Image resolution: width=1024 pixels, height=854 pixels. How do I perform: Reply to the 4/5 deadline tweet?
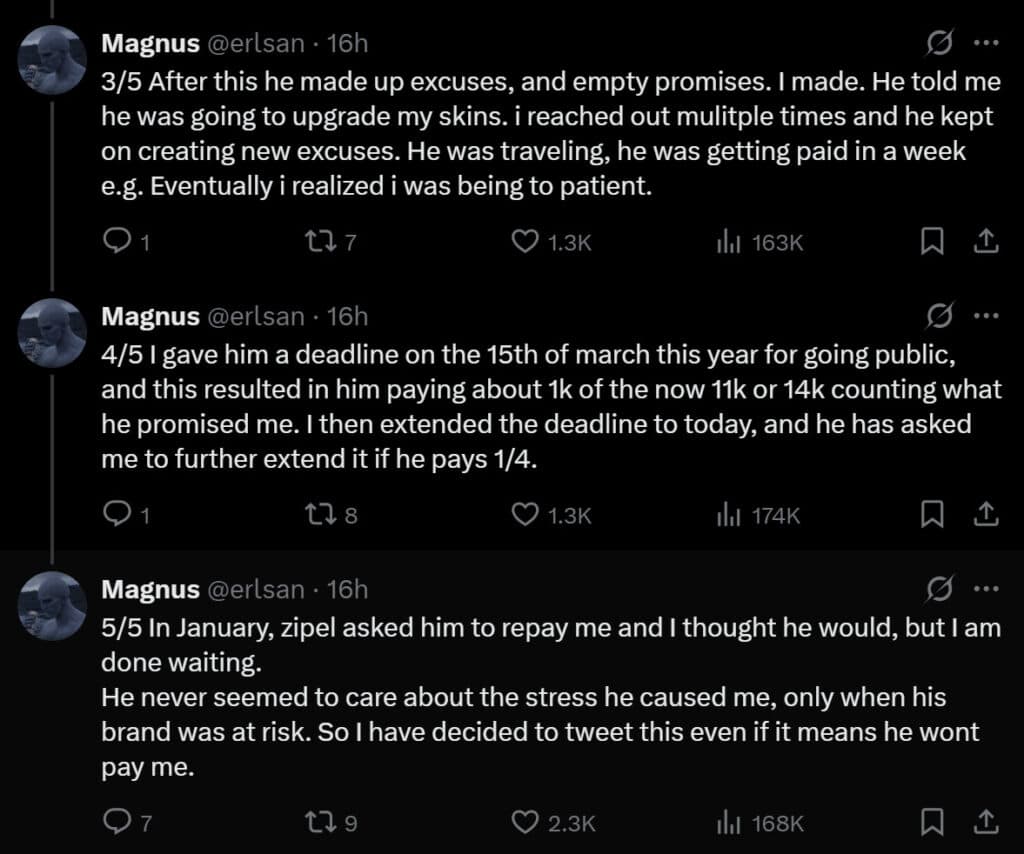(118, 515)
